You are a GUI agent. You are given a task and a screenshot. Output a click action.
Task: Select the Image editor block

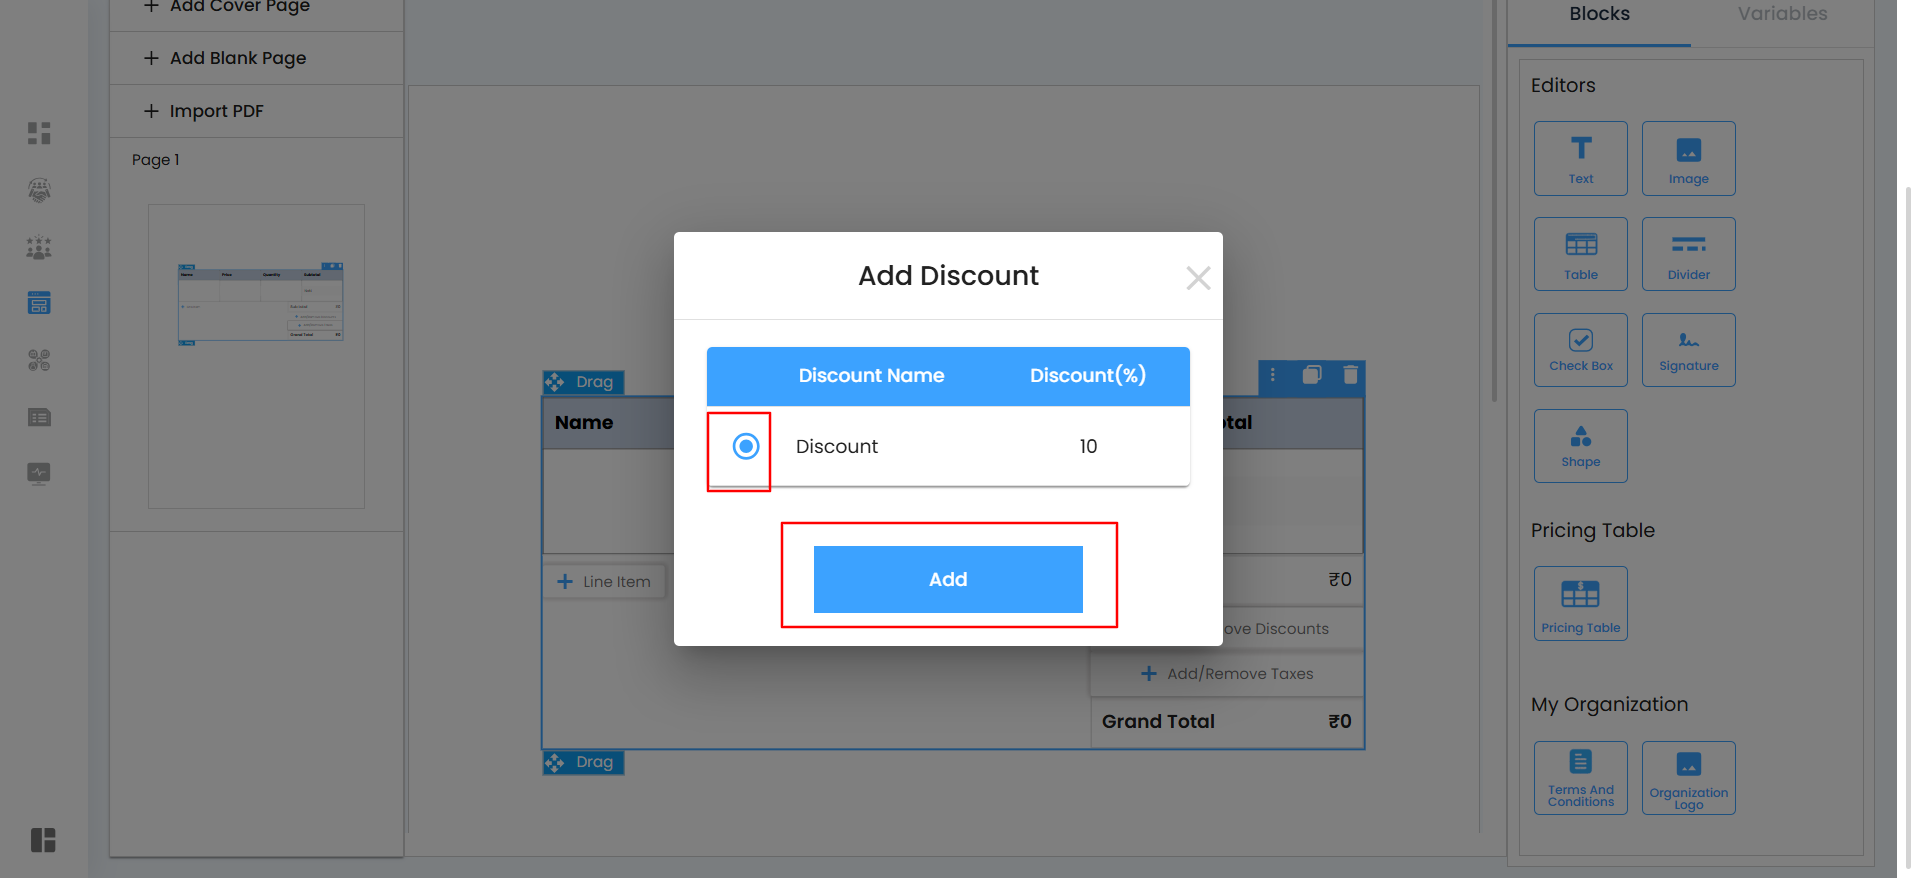pyautogui.click(x=1688, y=158)
